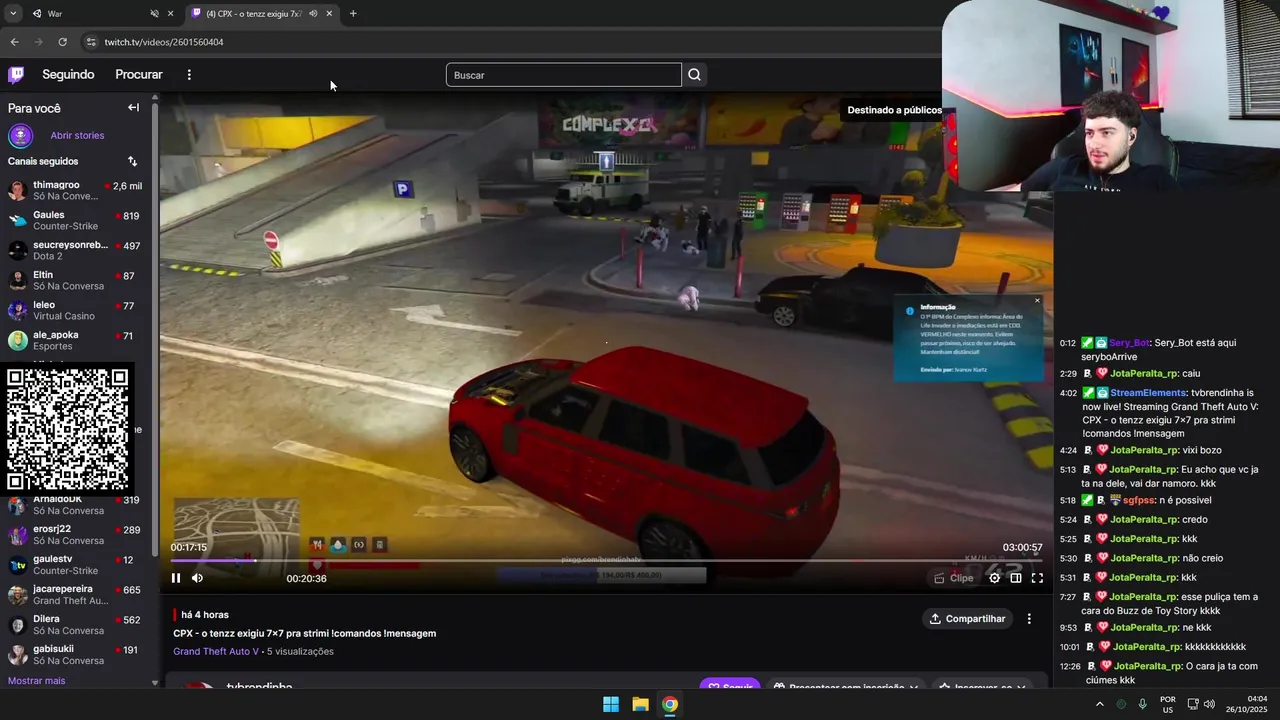Sort followed channels with the arrows icon
This screenshot has height=720, width=1280.
pos(132,161)
